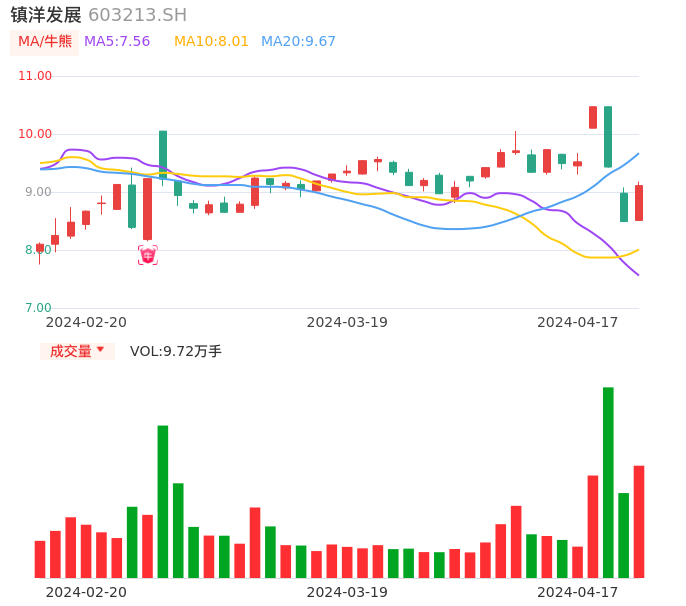Image resolution: width=686 pixels, height=606 pixels.
Task: Click the stock name 镇洋发展
Action: click(45, 15)
